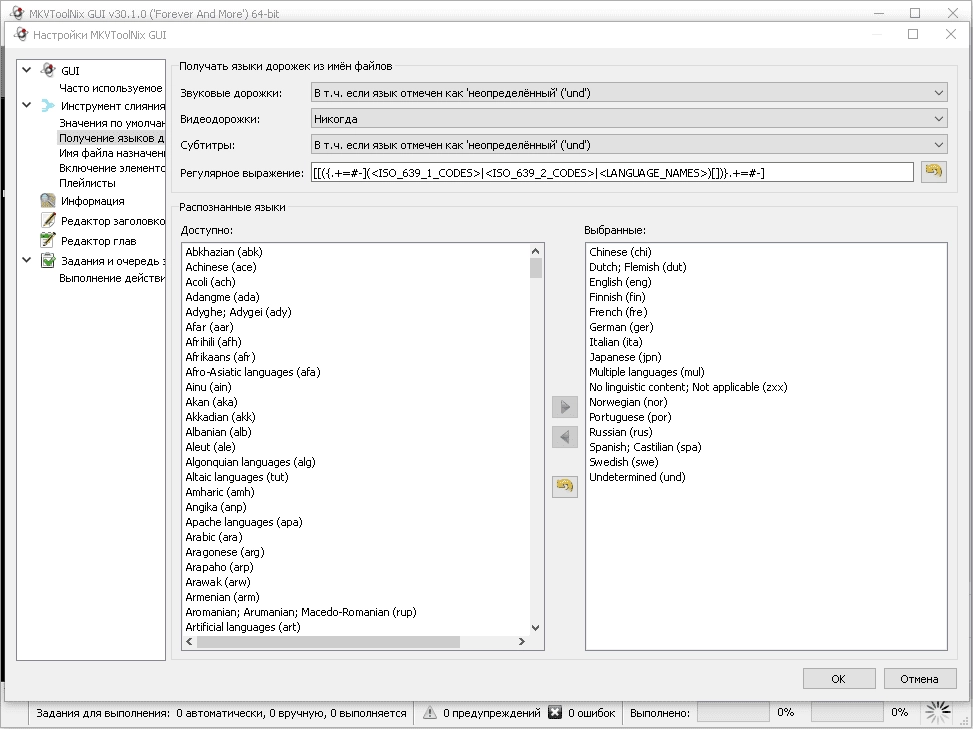This screenshot has height=729, width=973.
Task: Select Часто используемое settings page
Action: (110, 88)
